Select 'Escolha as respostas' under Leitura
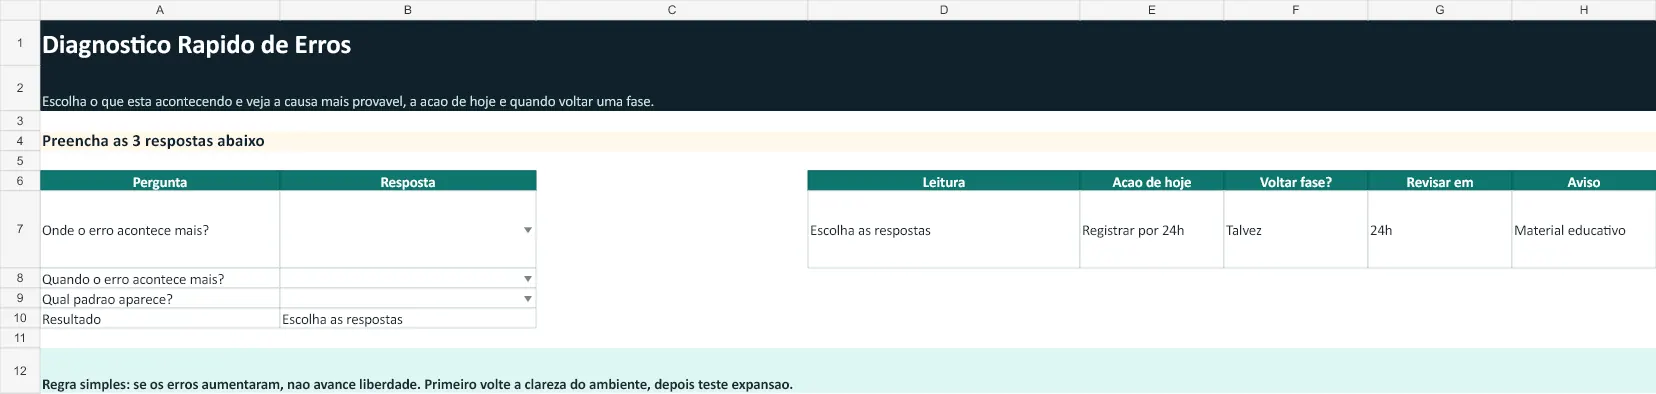Image resolution: width=1656 pixels, height=394 pixels. [x=944, y=229]
